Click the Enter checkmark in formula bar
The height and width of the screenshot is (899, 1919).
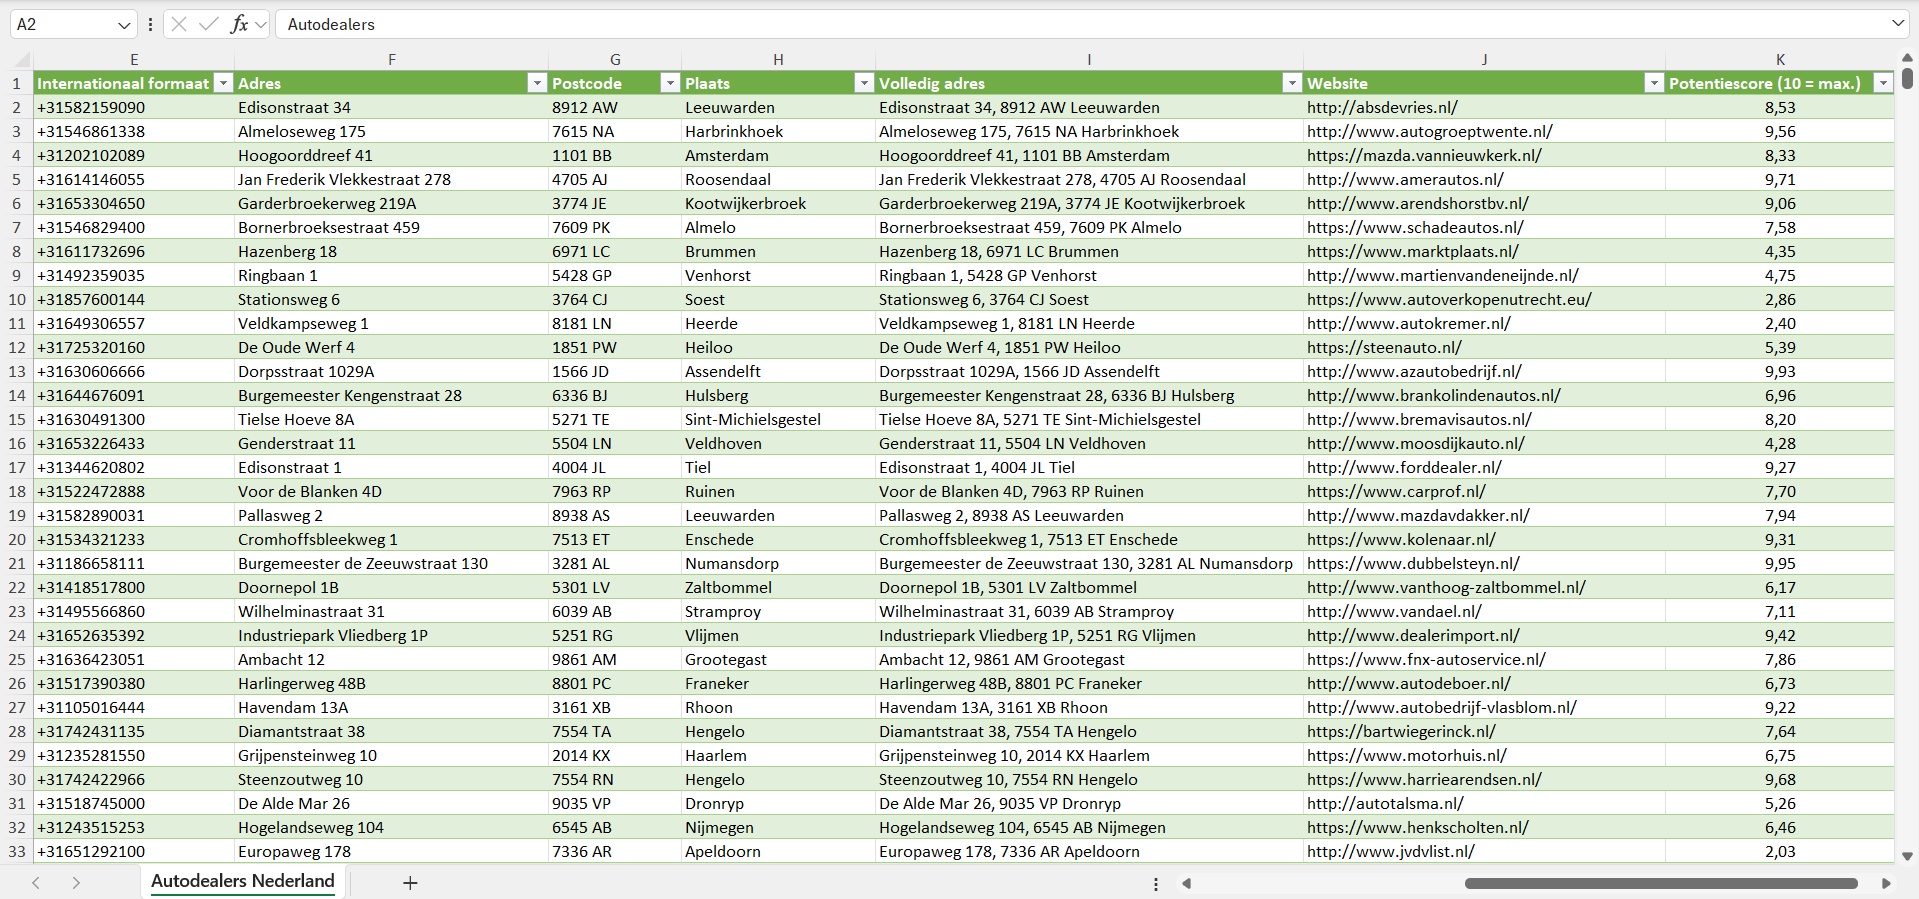208,24
